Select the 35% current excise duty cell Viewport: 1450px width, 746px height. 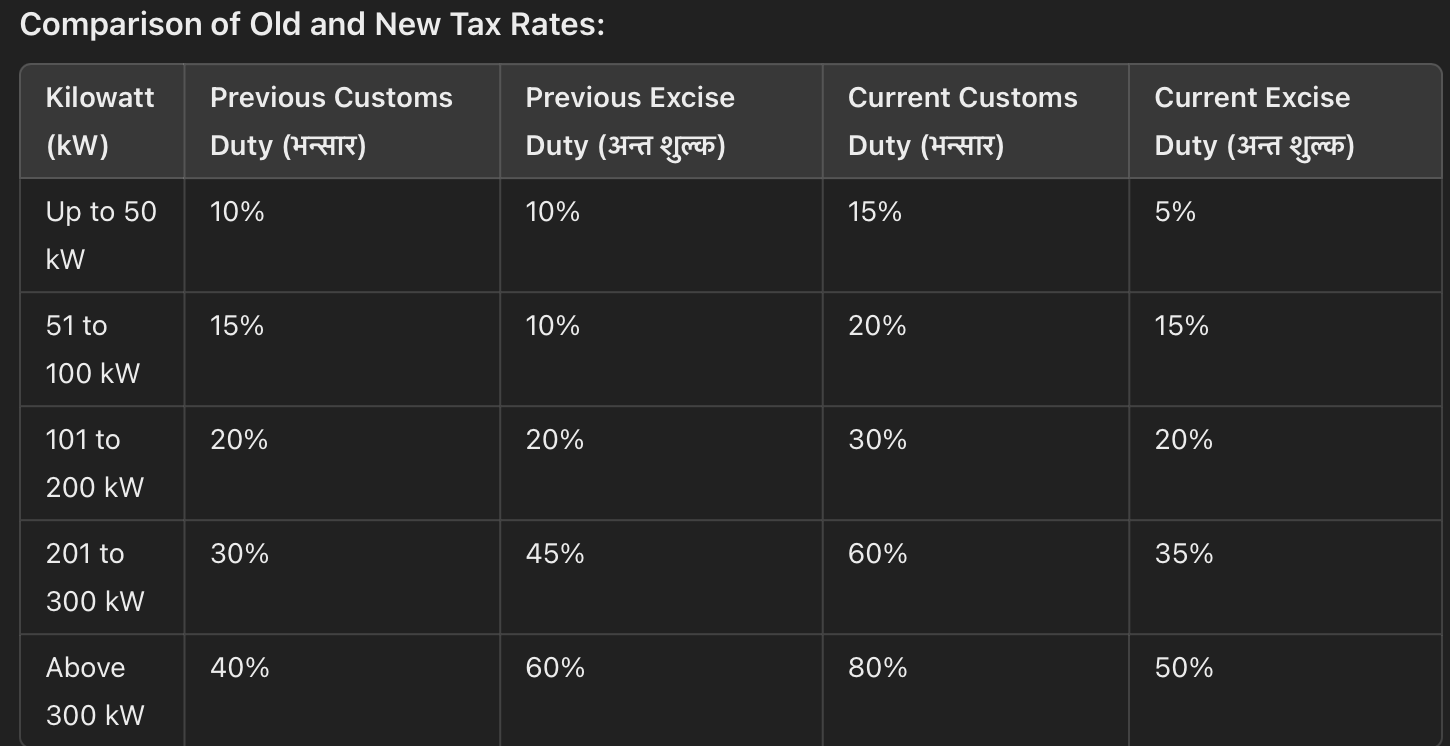point(1184,554)
